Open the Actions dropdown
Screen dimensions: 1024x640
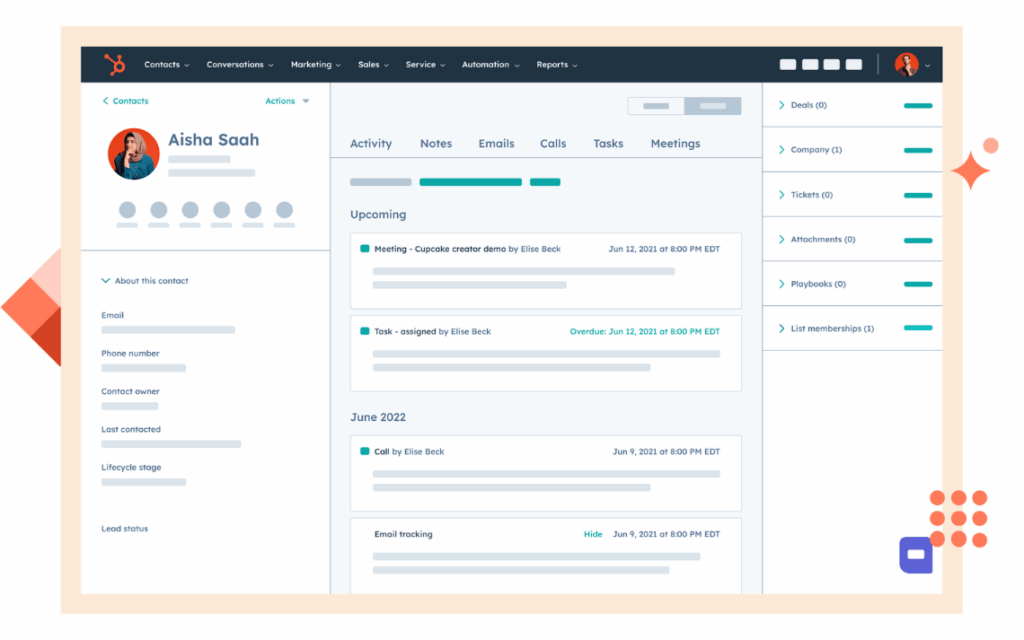[x=287, y=101]
